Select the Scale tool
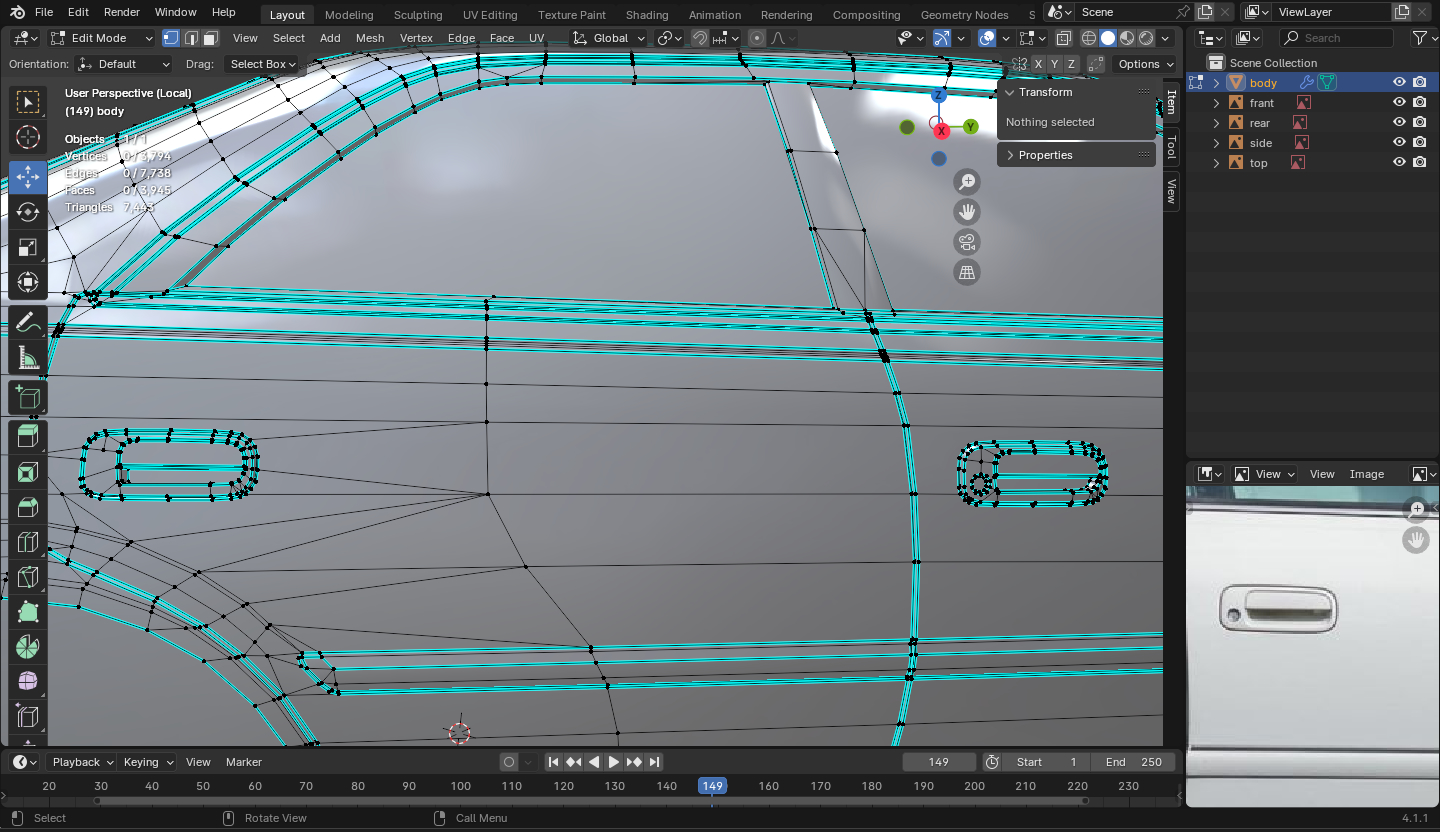 coord(28,247)
